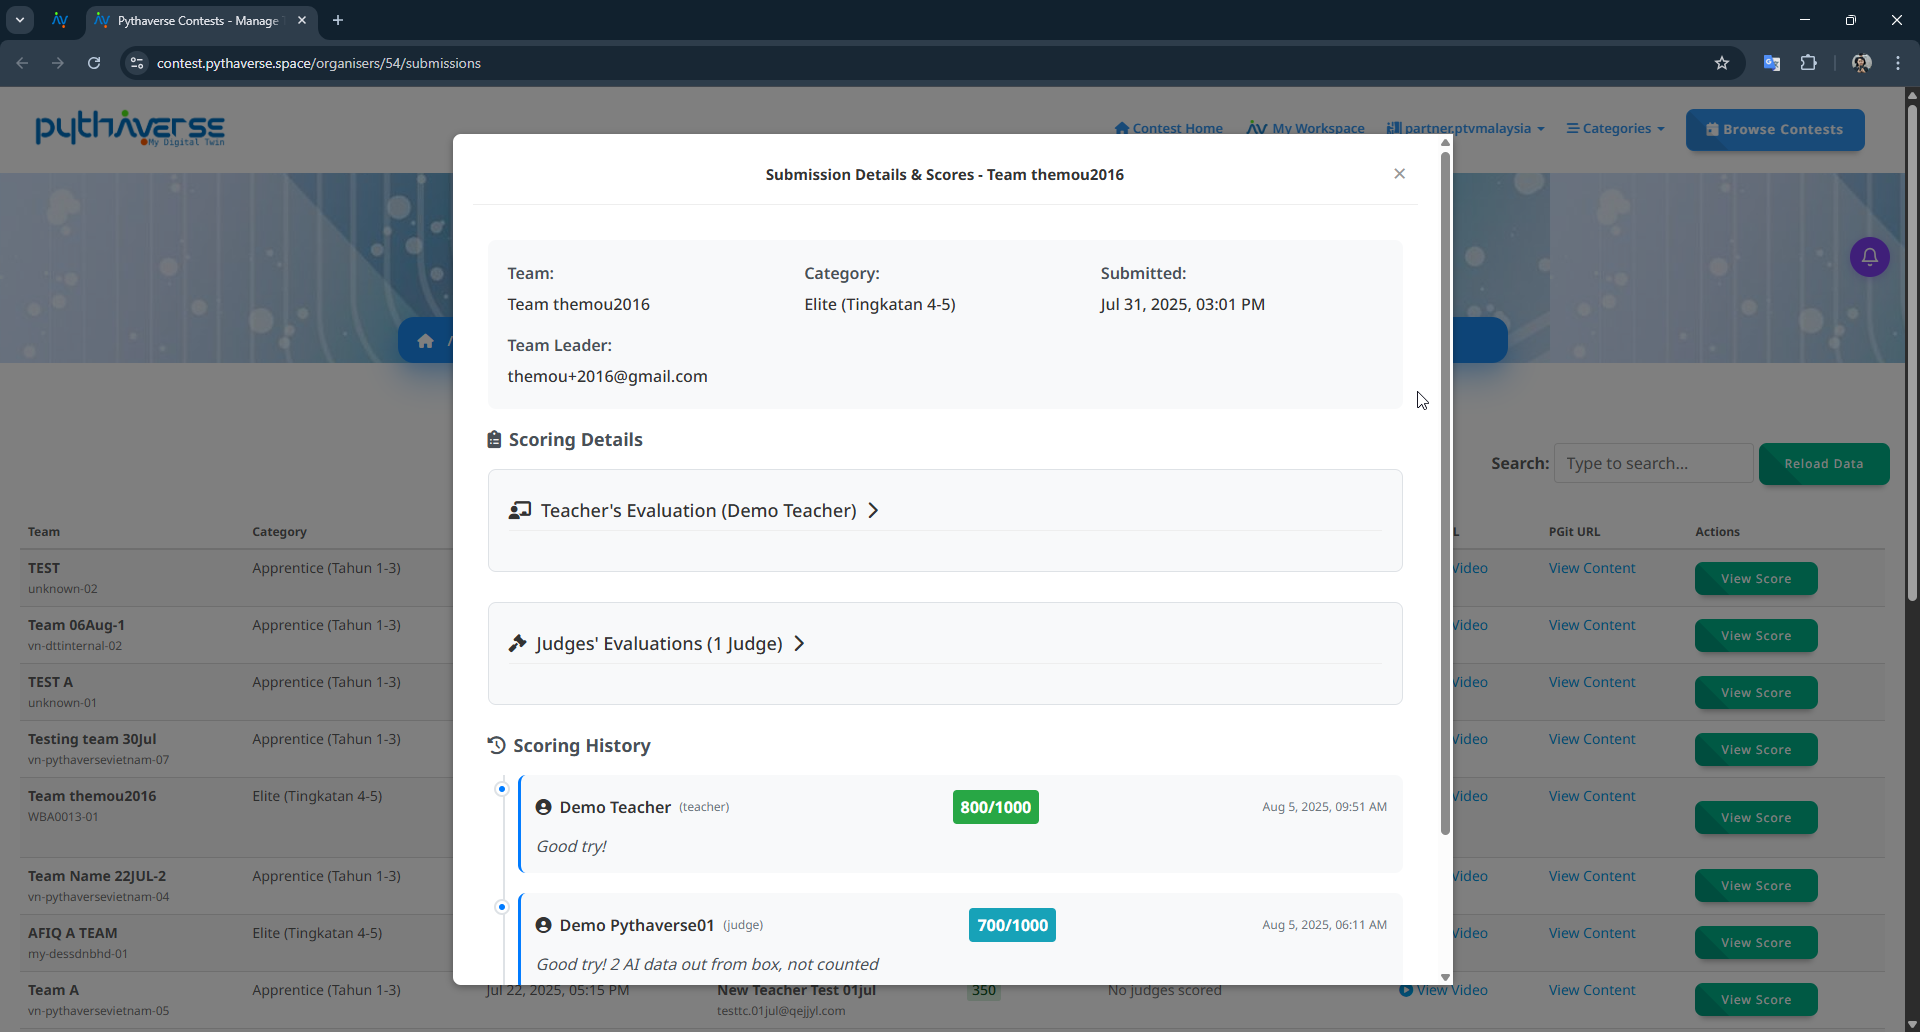This screenshot has width=1920, height=1032.
Task: Go back in browser history
Action: click(x=22, y=63)
